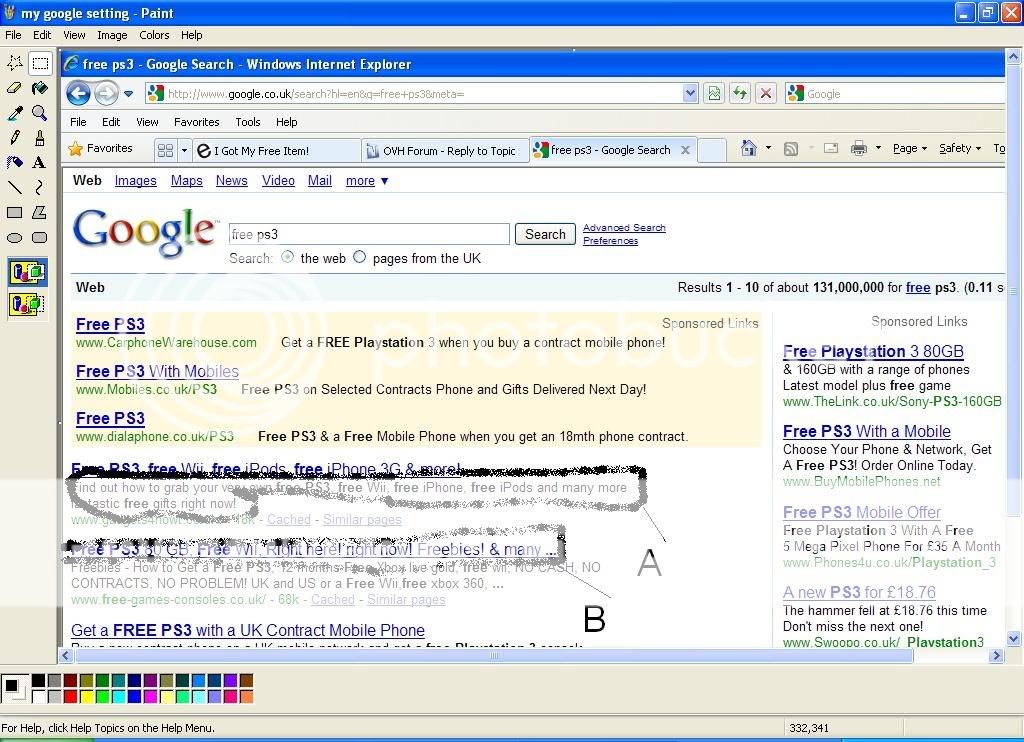Pick the Fill With Color bucket tool
1024x742 pixels.
pyautogui.click(x=40, y=88)
